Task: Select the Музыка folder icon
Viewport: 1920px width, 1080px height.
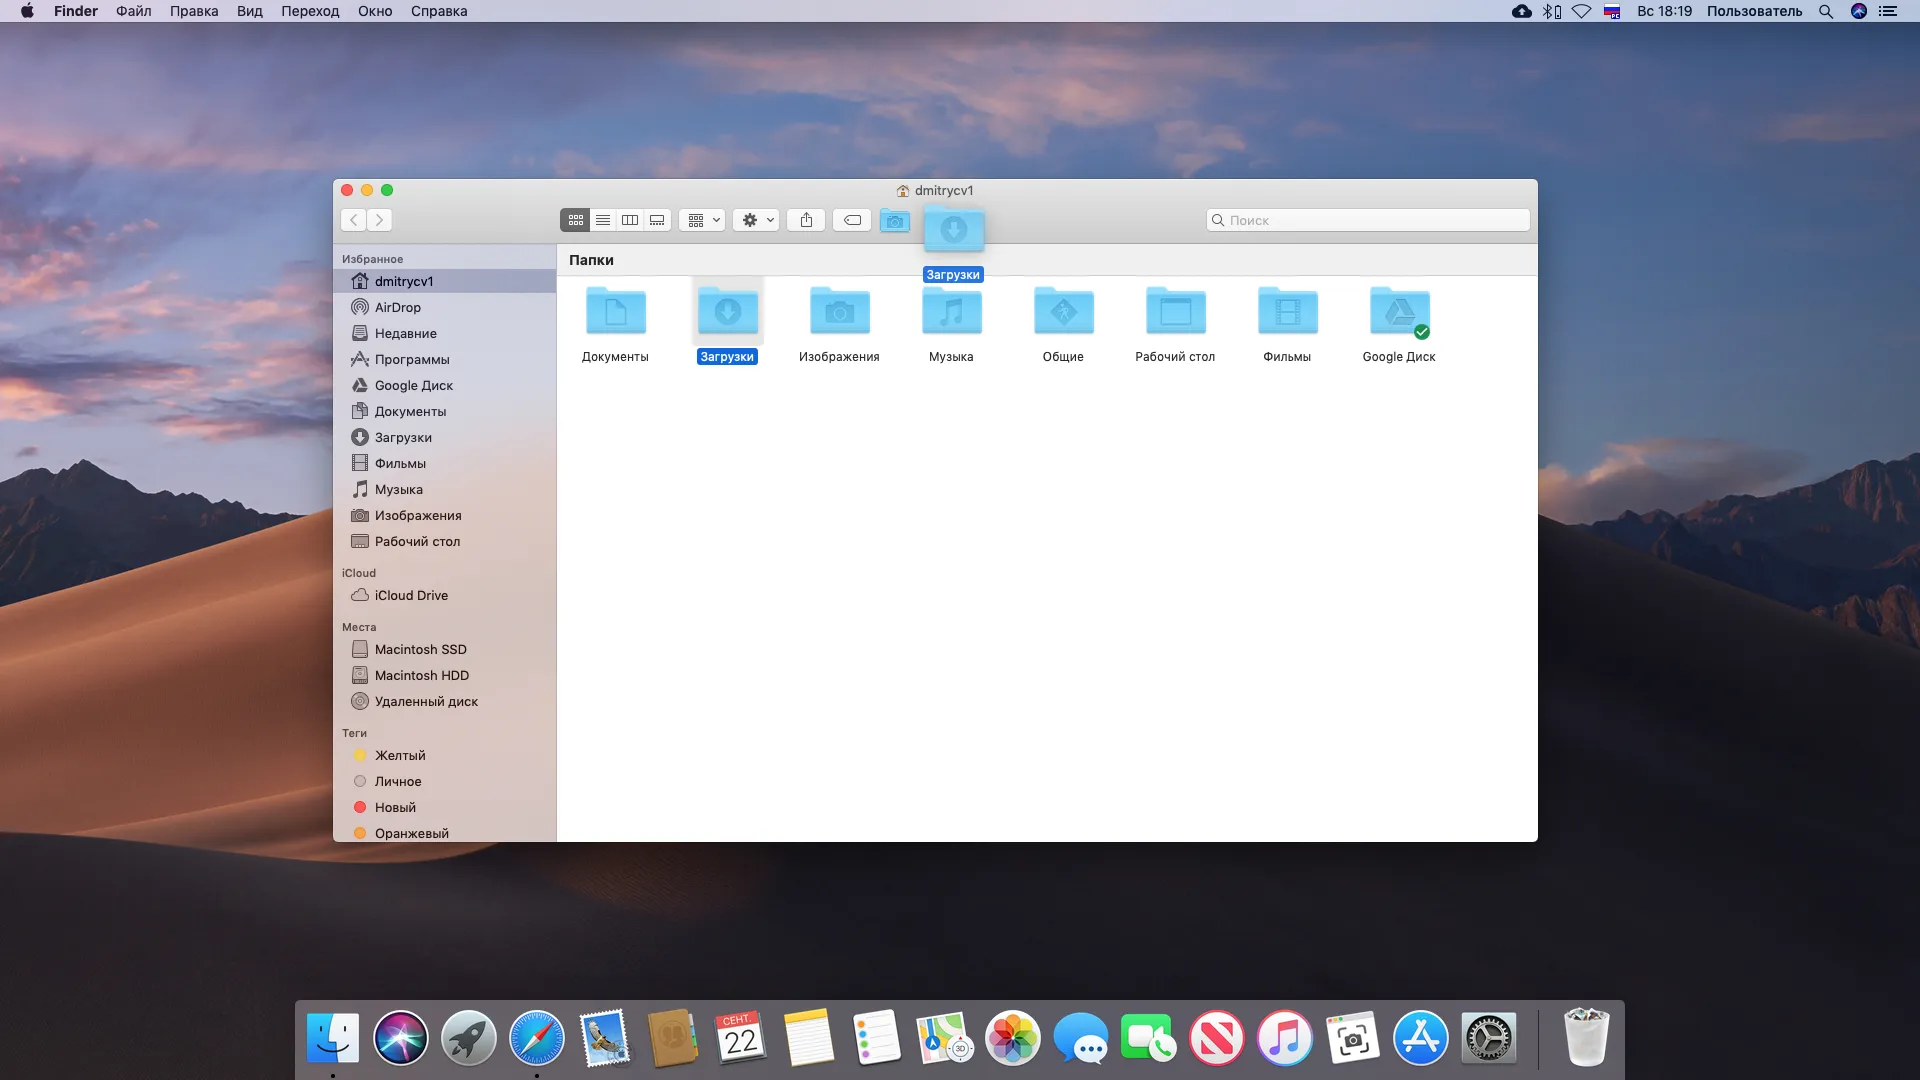Action: 951,312
